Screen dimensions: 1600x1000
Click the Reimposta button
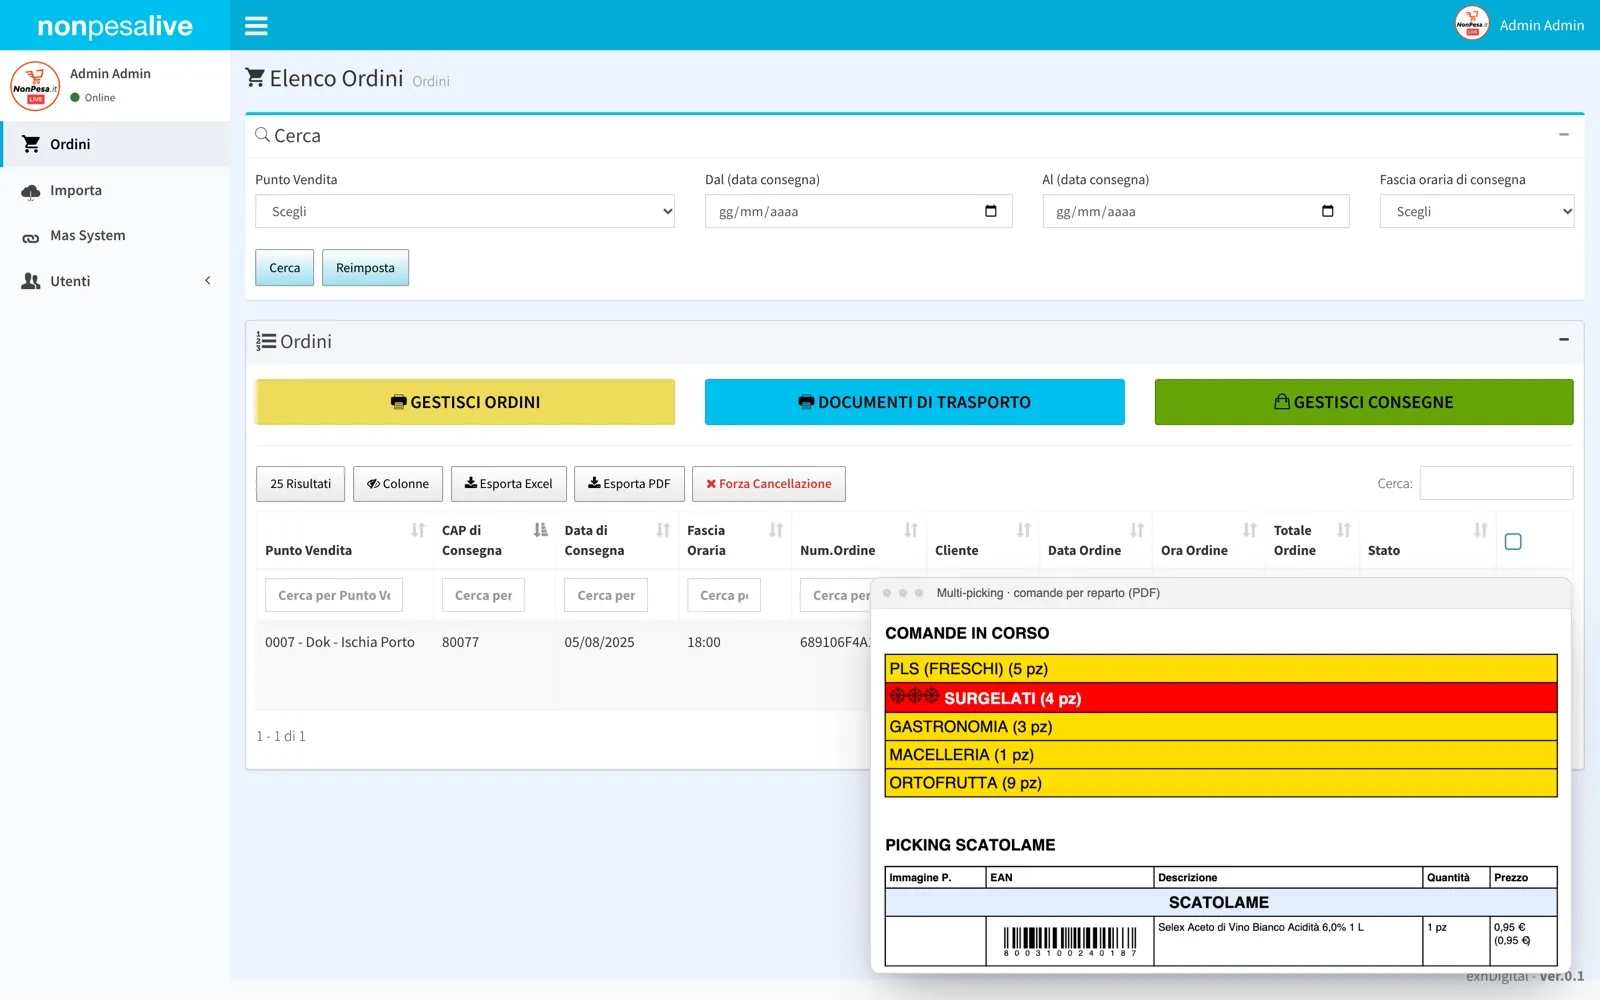click(365, 268)
